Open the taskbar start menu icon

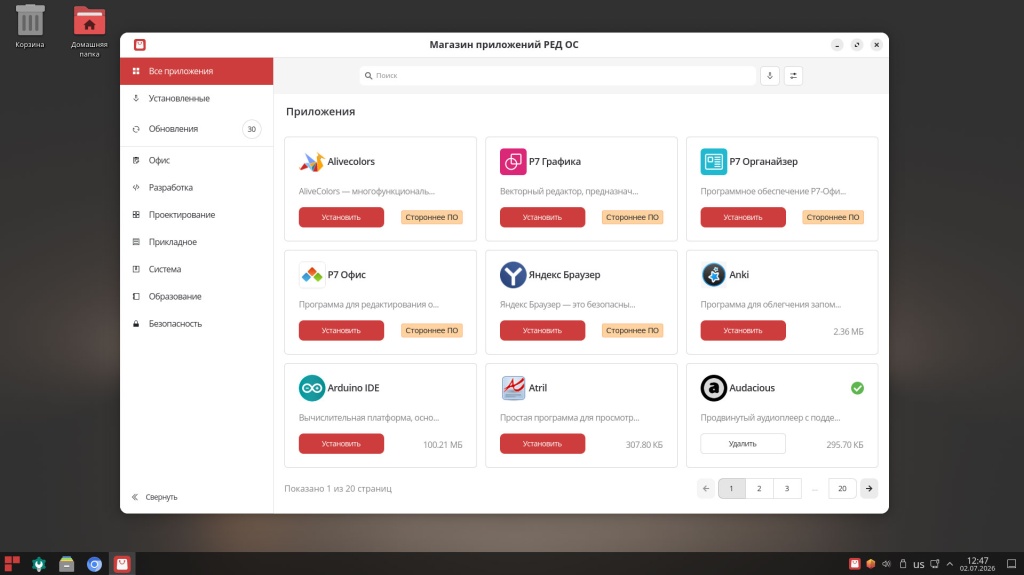(12, 564)
